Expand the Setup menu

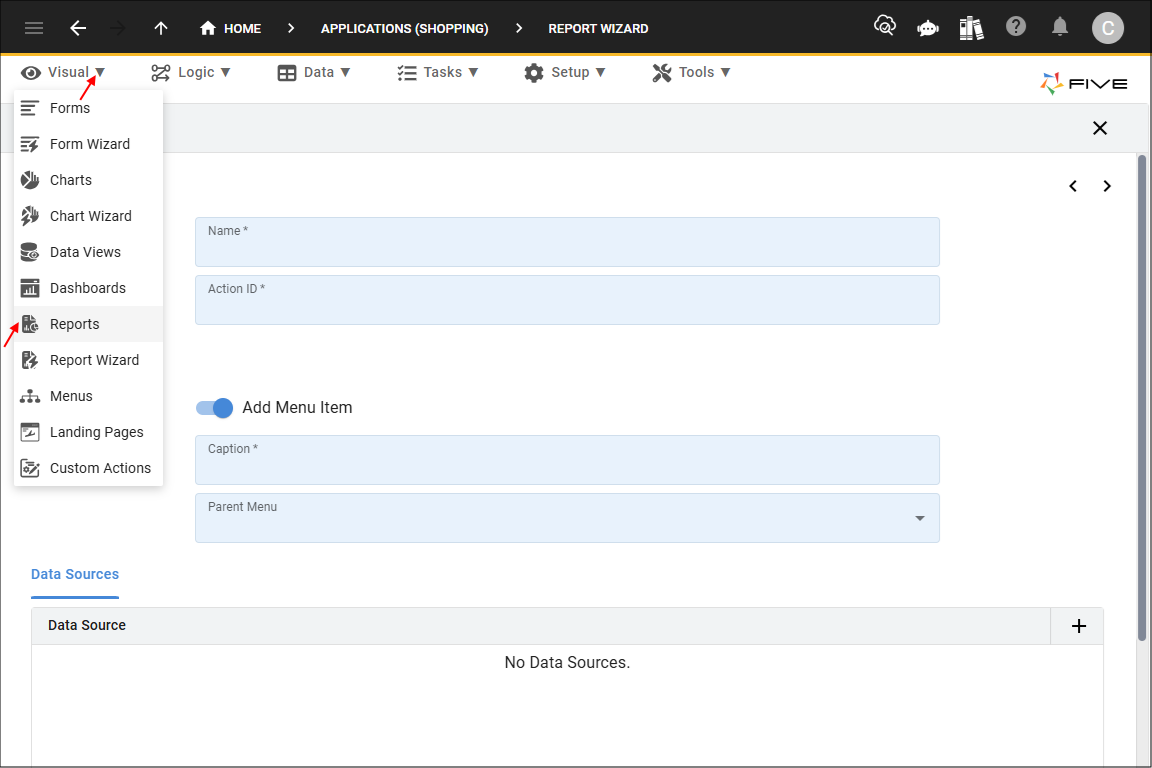click(x=565, y=73)
